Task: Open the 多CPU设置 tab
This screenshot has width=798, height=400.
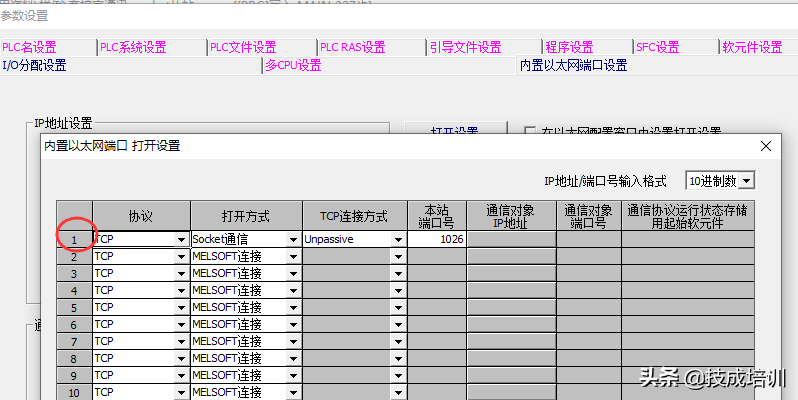Action: (x=293, y=65)
